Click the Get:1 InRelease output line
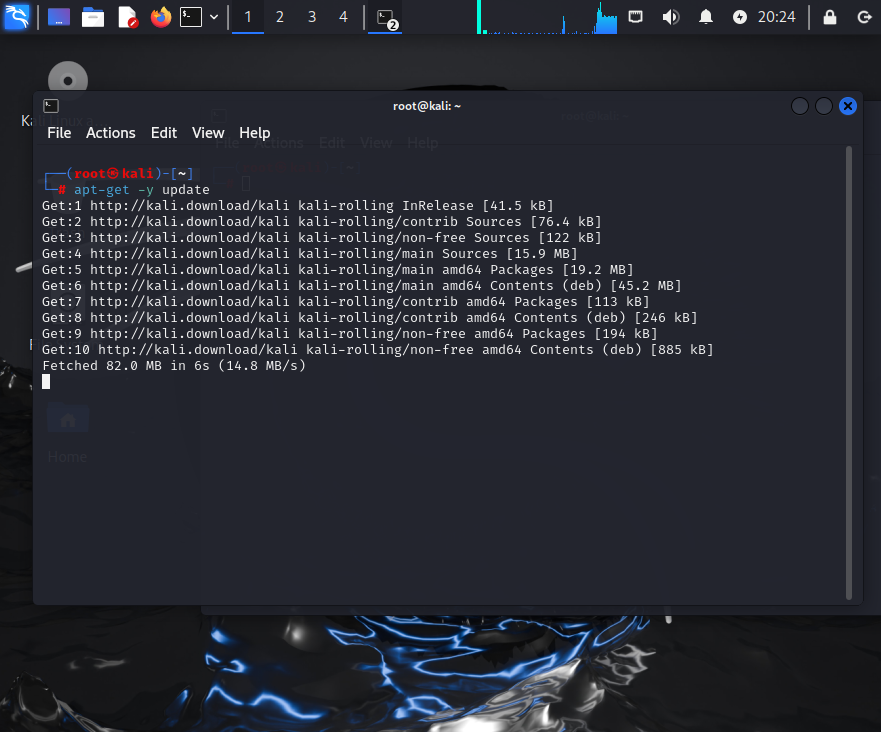 (298, 206)
